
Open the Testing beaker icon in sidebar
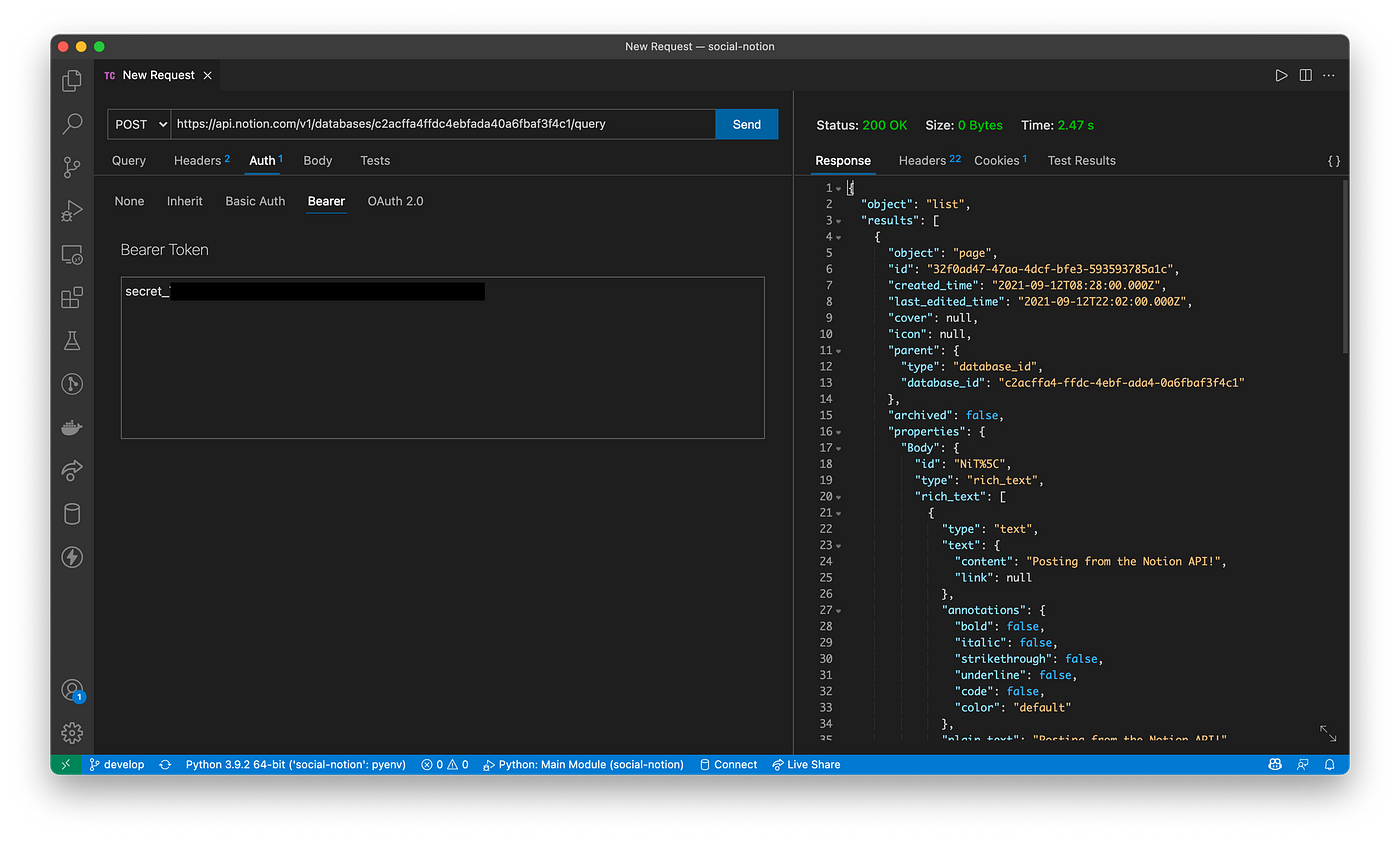71,340
